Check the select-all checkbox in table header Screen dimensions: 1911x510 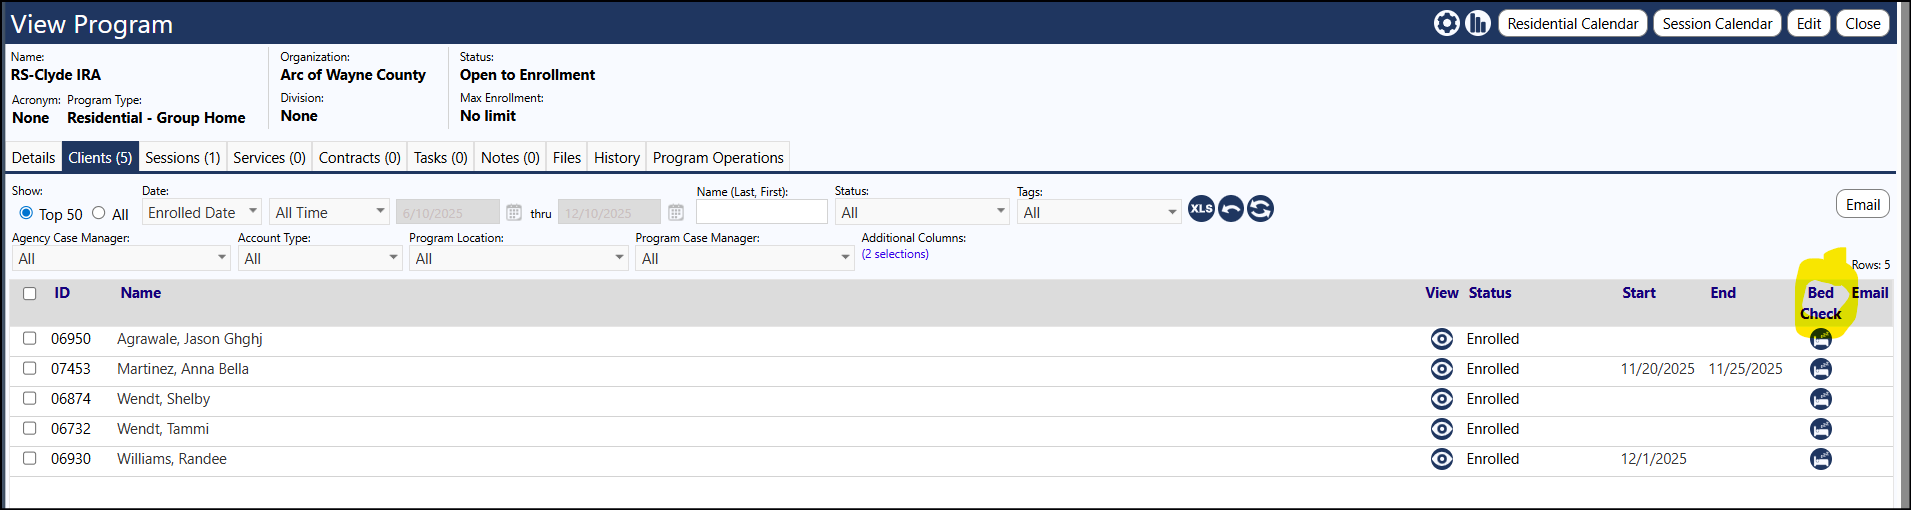coord(30,294)
